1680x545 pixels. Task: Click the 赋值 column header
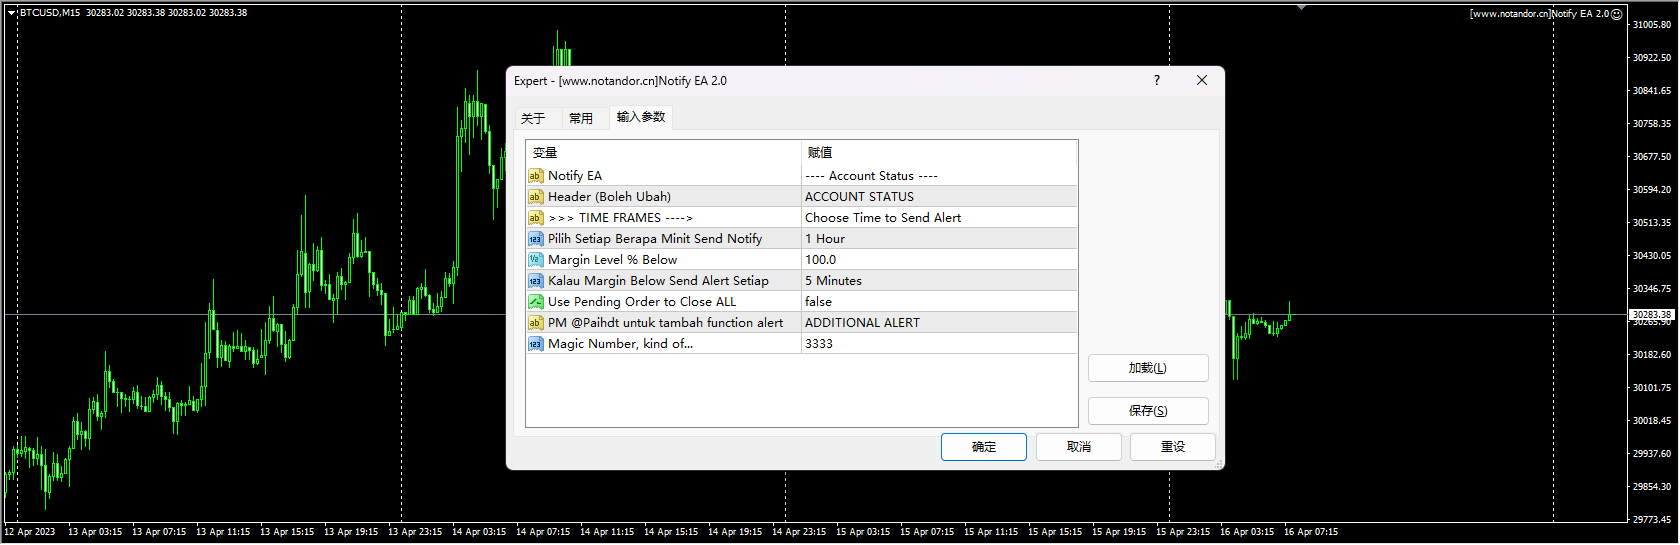pyautogui.click(x=940, y=153)
